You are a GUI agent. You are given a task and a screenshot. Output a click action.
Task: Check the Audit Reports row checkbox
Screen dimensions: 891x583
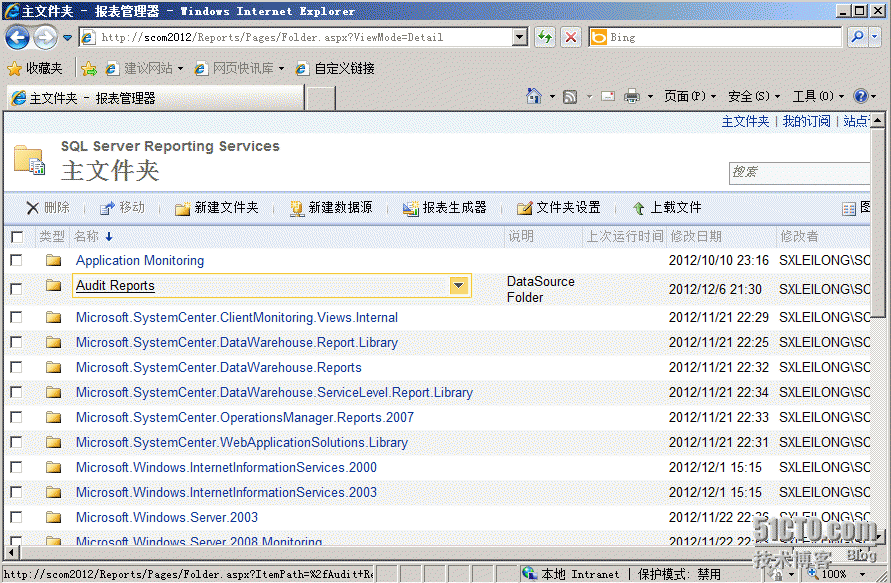click(x=16, y=289)
